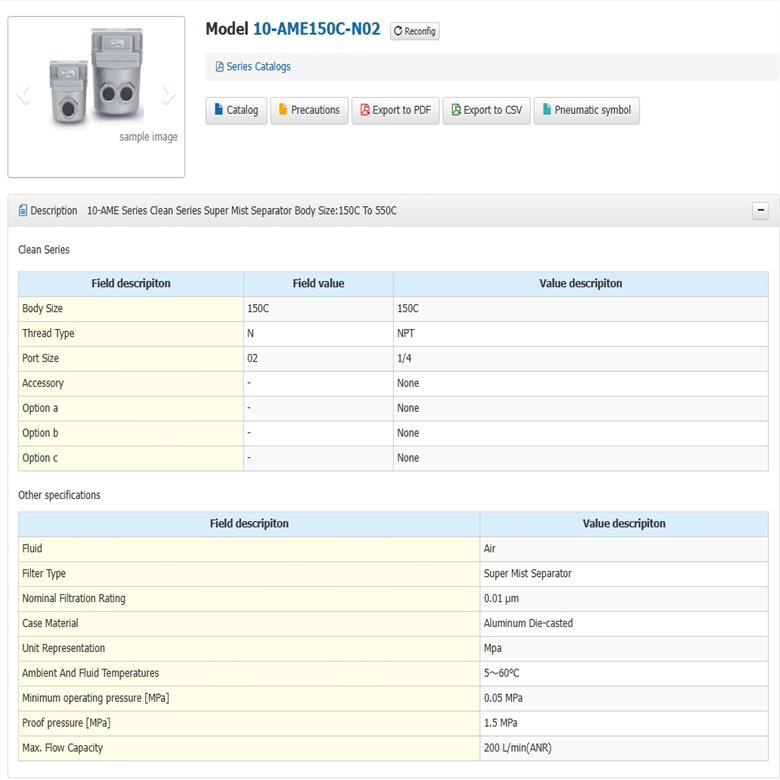Click the 1.5 MPa value

pos(500,723)
